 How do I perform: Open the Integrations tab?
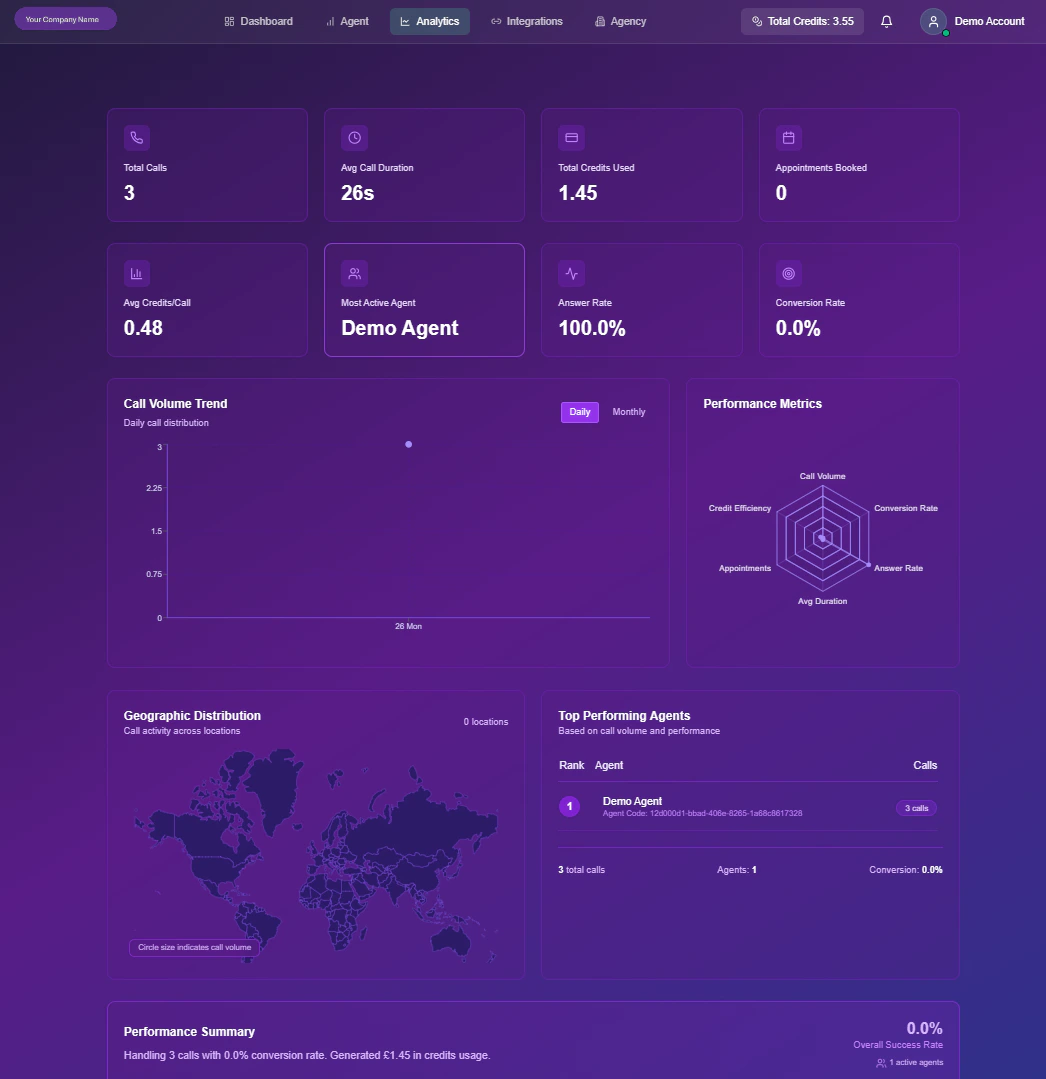(527, 21)
